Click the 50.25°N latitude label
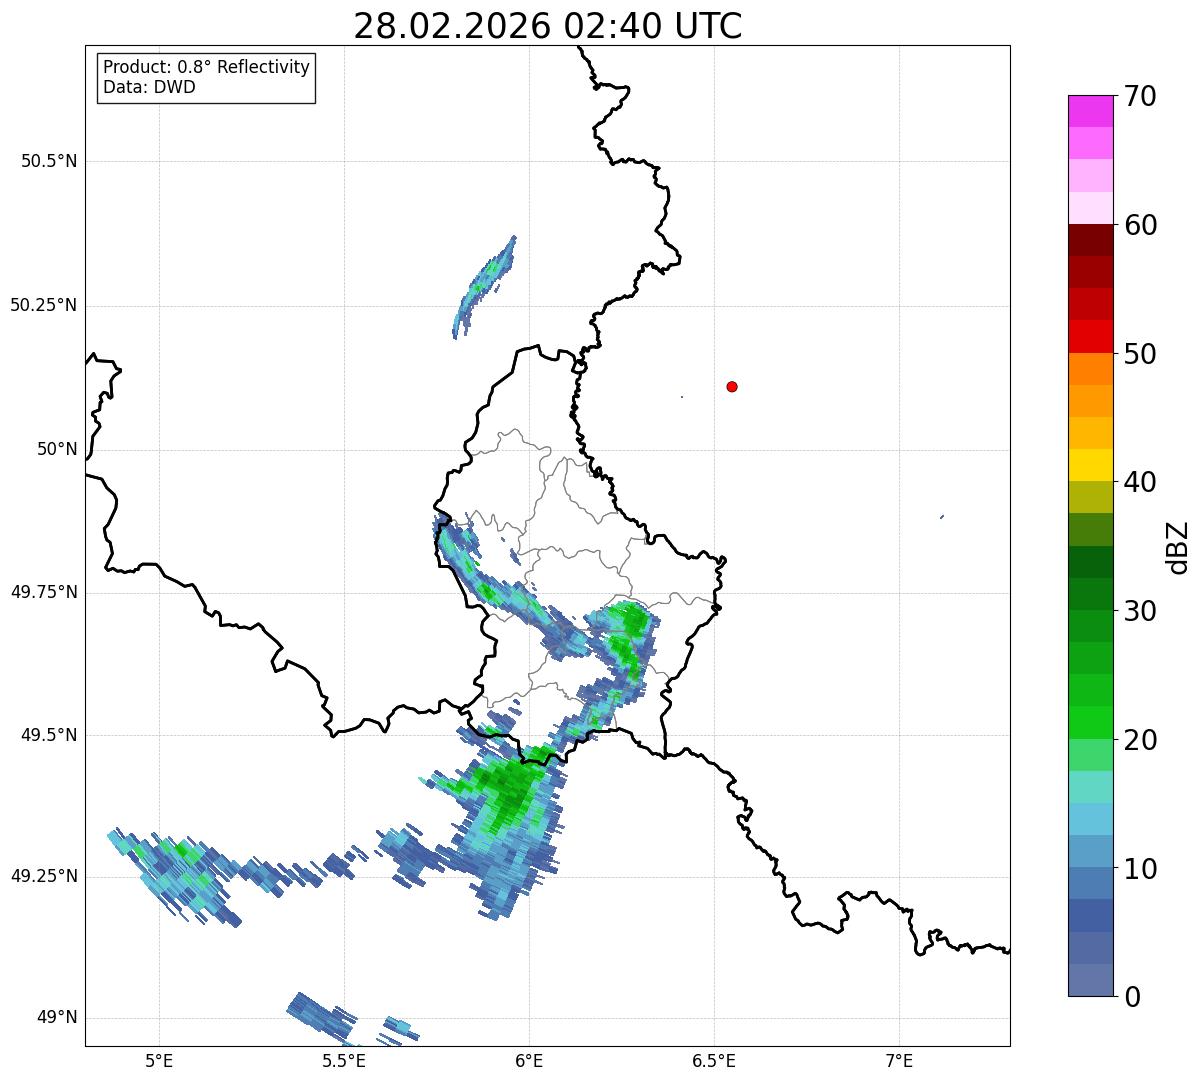The image size is (1202, 1081). click(44, 305)
